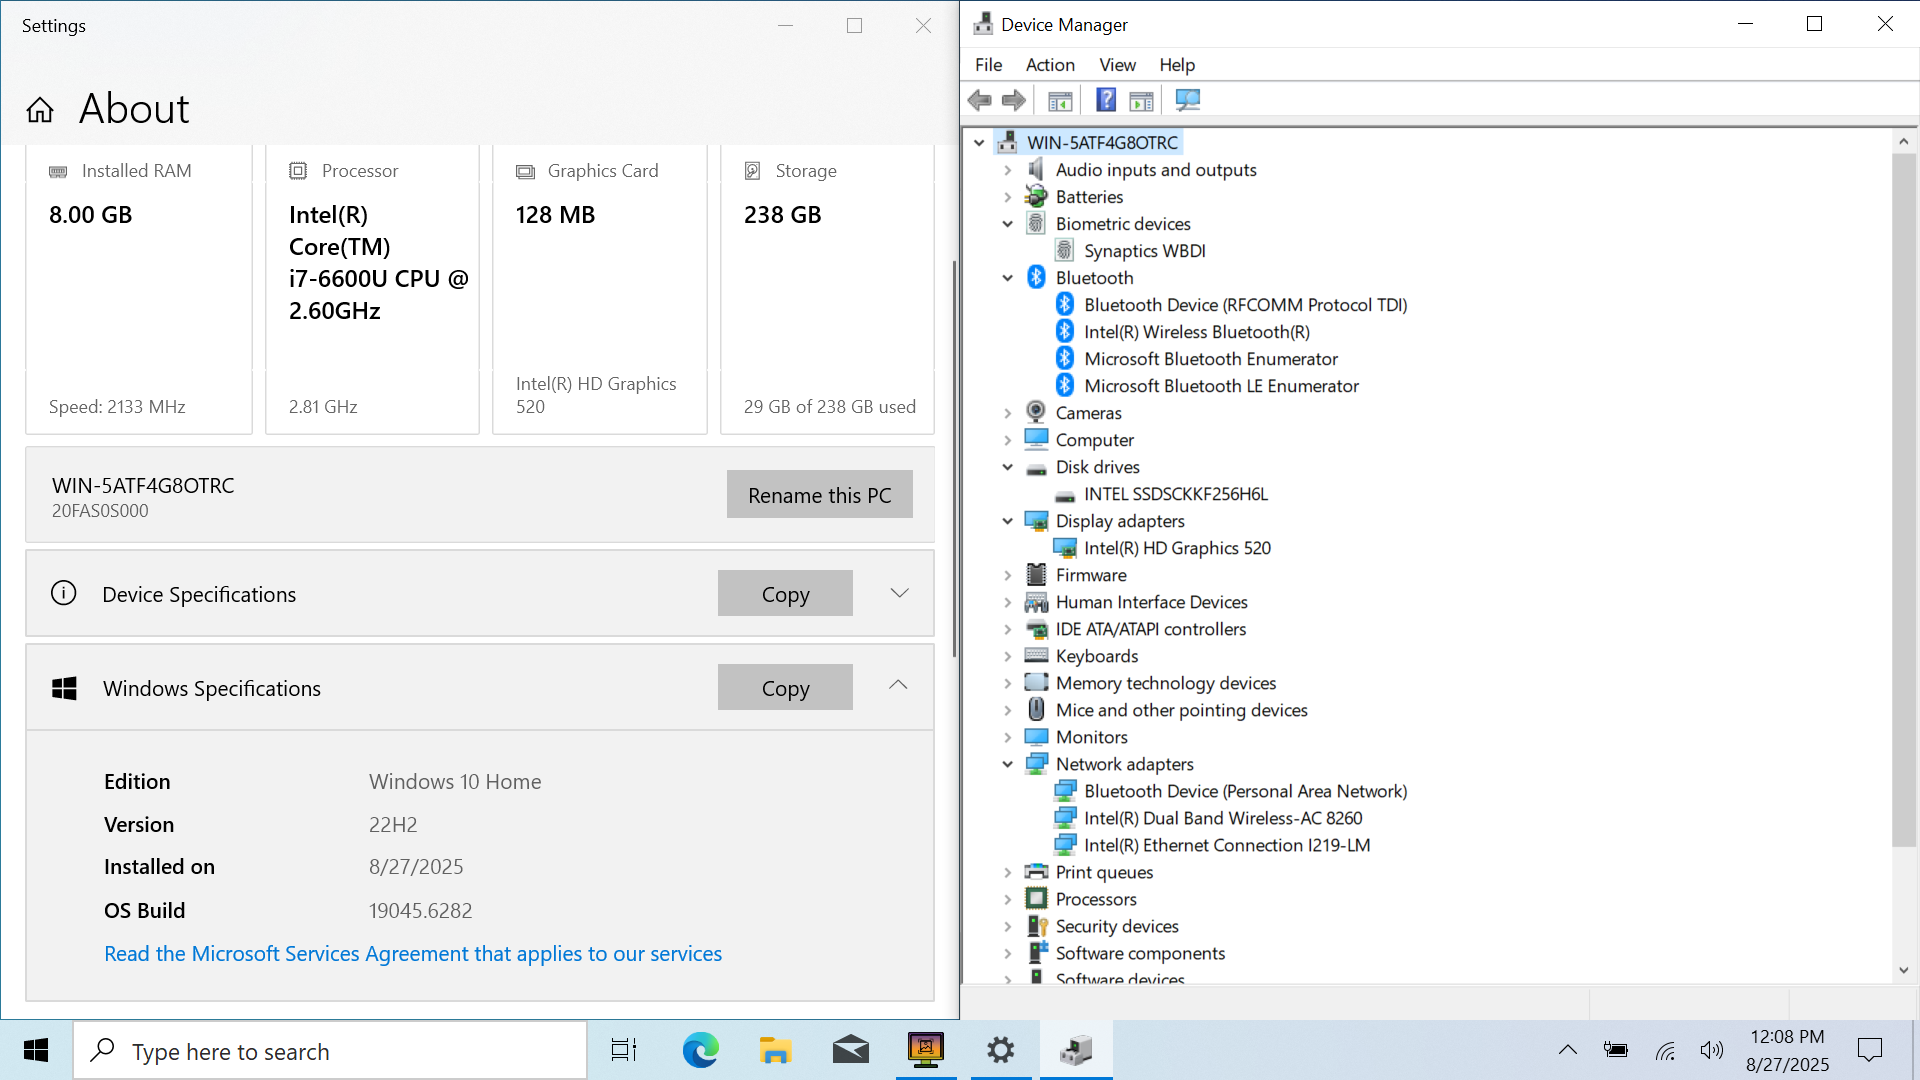
Task: Click the Back arrow in Device Manager toolbar
Action: pos(980,100)
